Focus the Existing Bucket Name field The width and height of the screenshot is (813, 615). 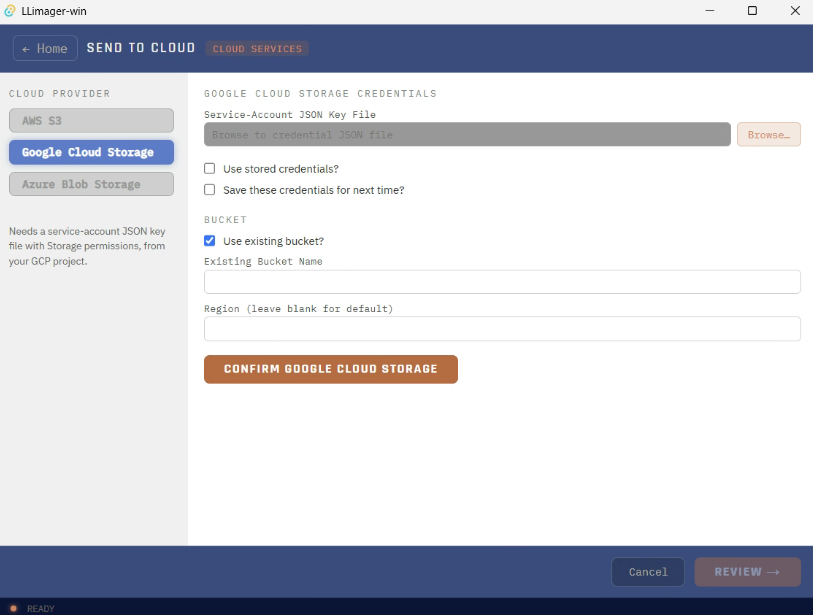[x=502, y=282]
